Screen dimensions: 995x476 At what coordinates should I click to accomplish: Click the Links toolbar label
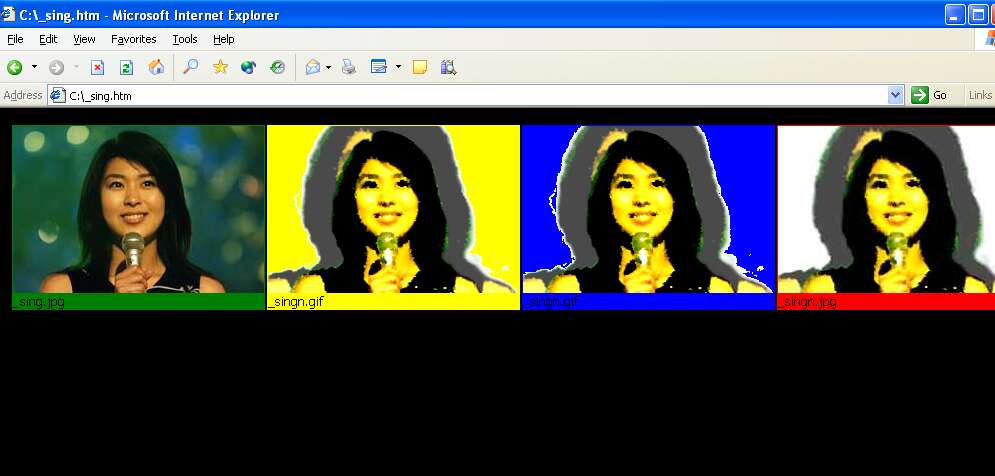pos(980,95)
